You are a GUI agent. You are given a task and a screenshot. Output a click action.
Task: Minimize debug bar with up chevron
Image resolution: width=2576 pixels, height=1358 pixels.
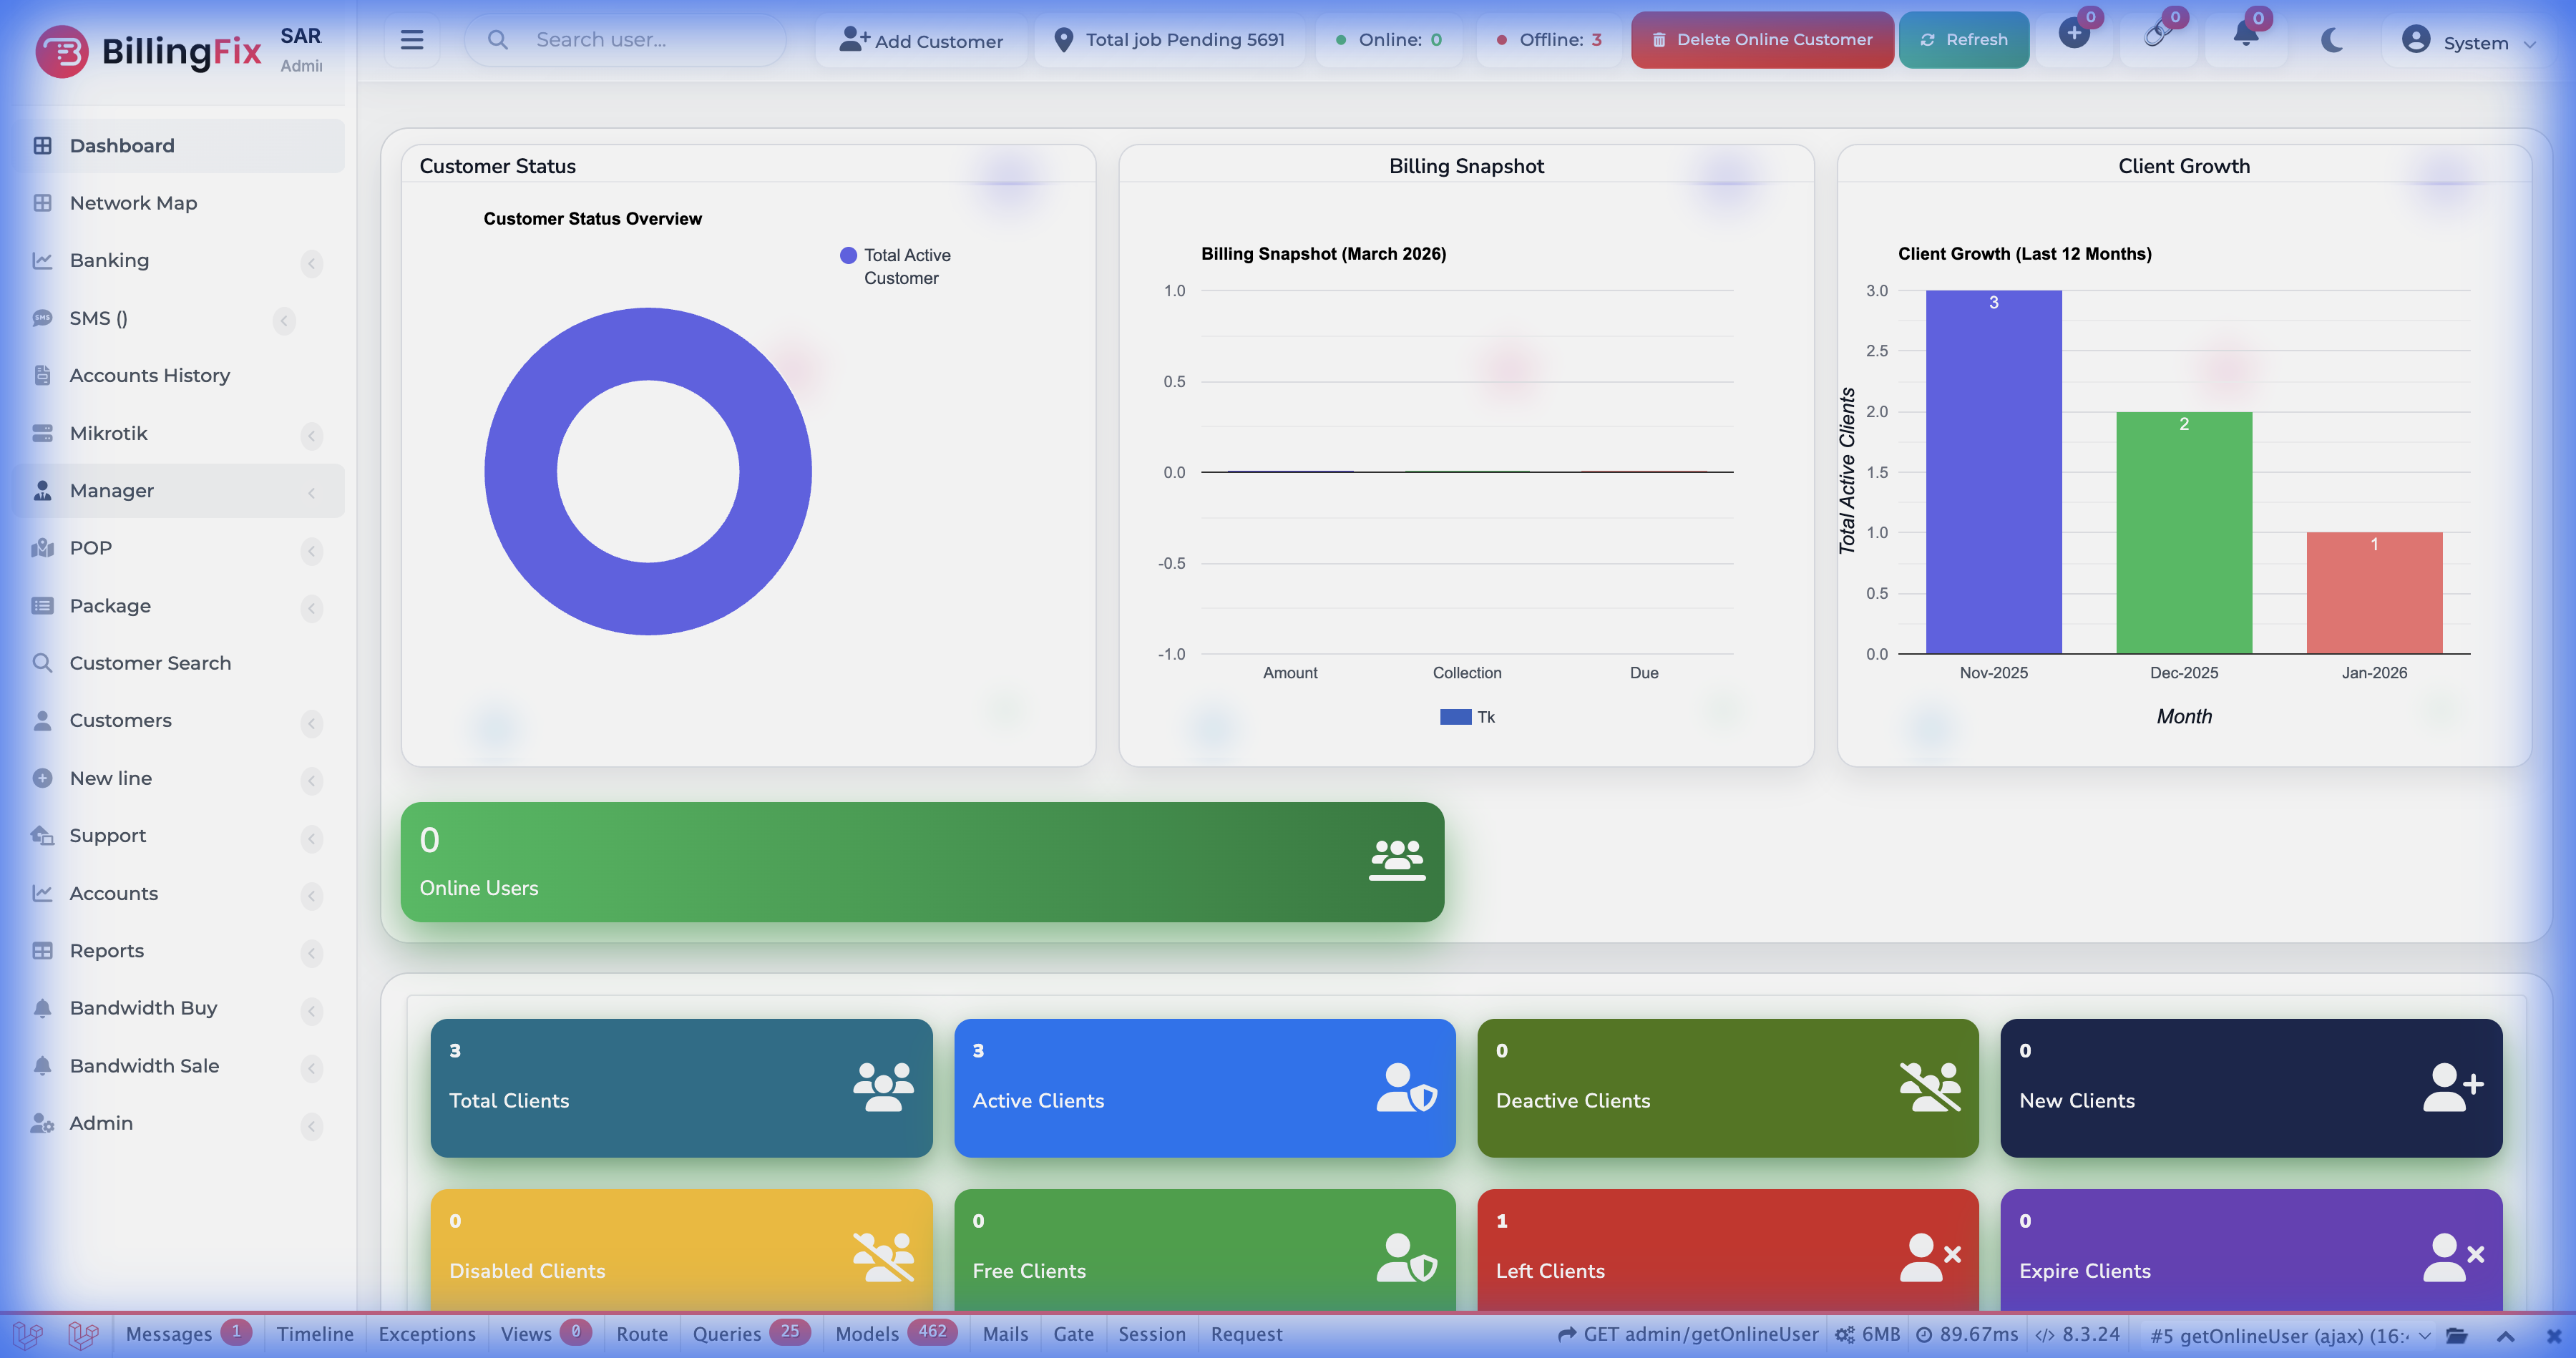click(2506, 1335)
